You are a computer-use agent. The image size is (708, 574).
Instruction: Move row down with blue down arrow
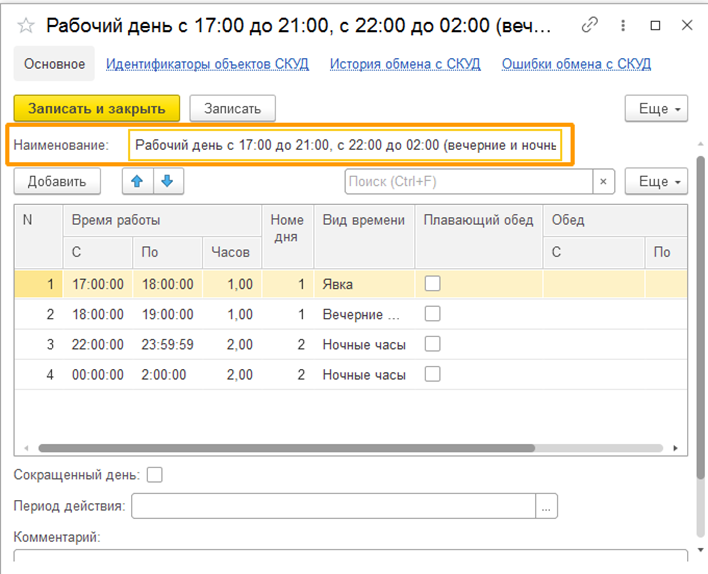point(167,181)
